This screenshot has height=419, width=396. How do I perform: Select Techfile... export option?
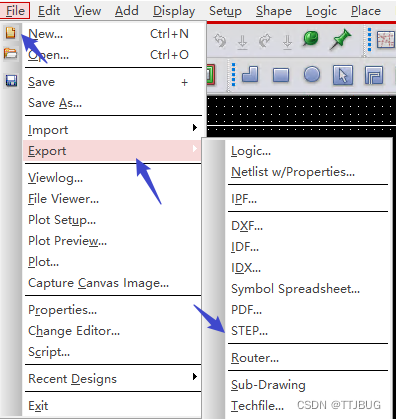[308, 406]
